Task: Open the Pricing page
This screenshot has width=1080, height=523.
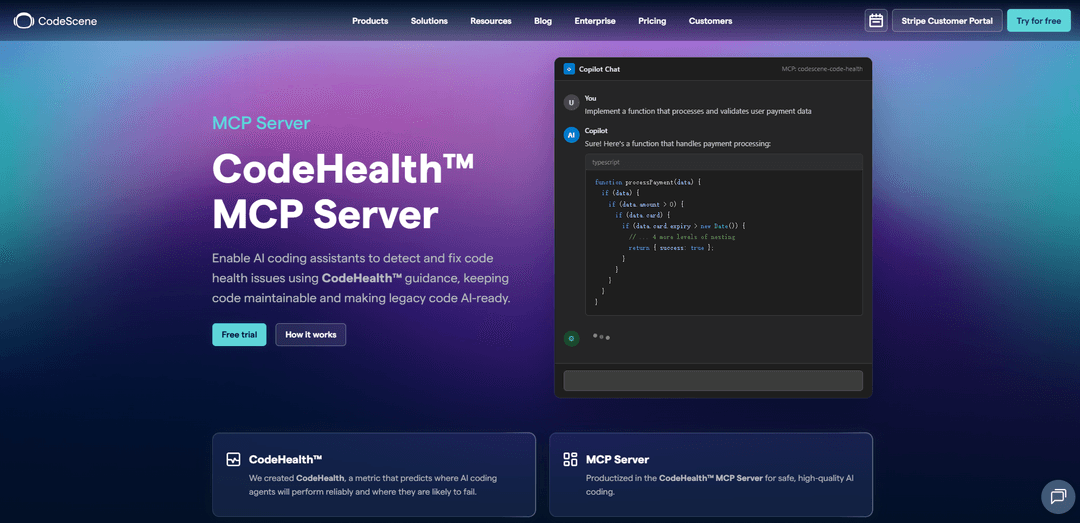Action: (652, 21)
